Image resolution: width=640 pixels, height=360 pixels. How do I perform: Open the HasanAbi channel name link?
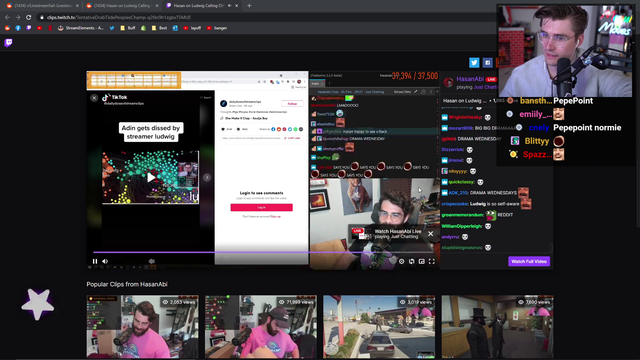point(470,79)
